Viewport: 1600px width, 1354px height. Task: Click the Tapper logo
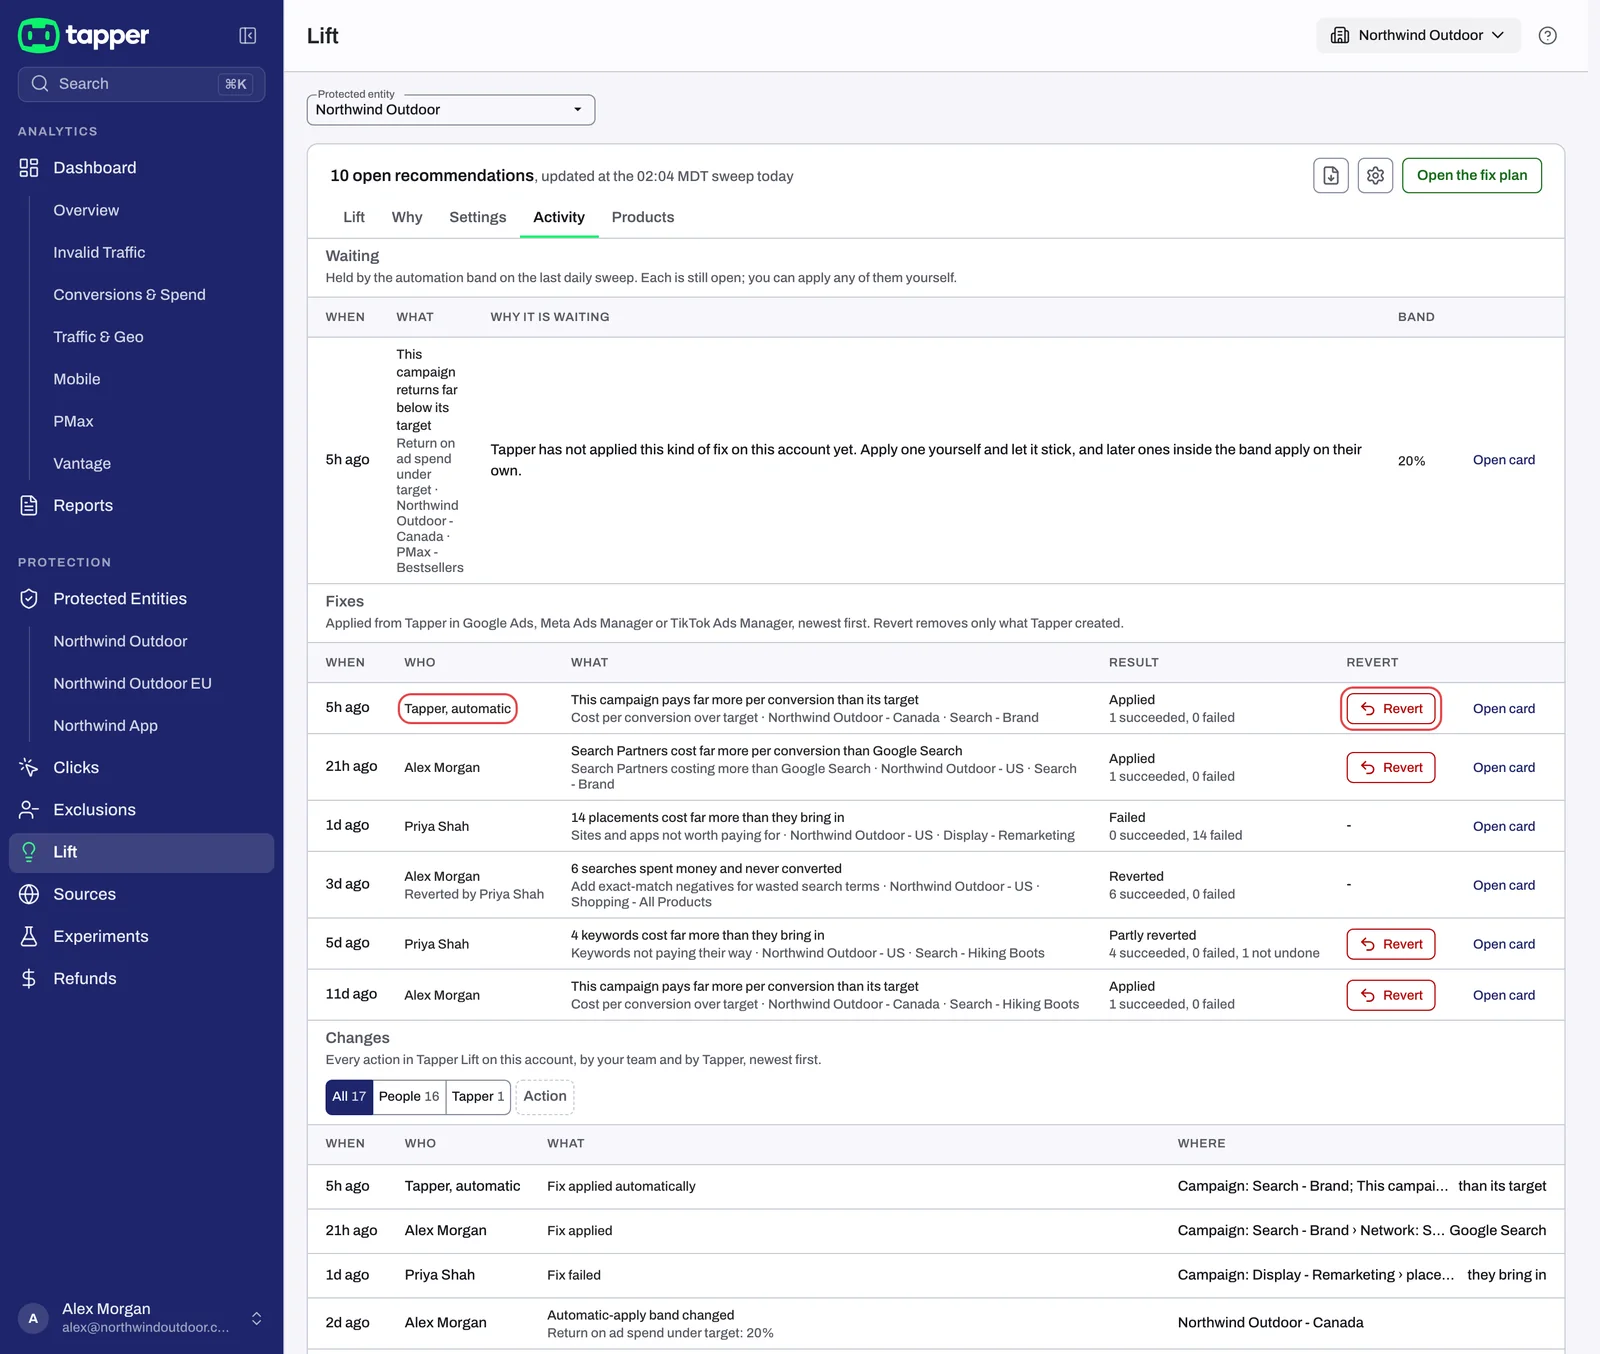[x=84, y=35]
